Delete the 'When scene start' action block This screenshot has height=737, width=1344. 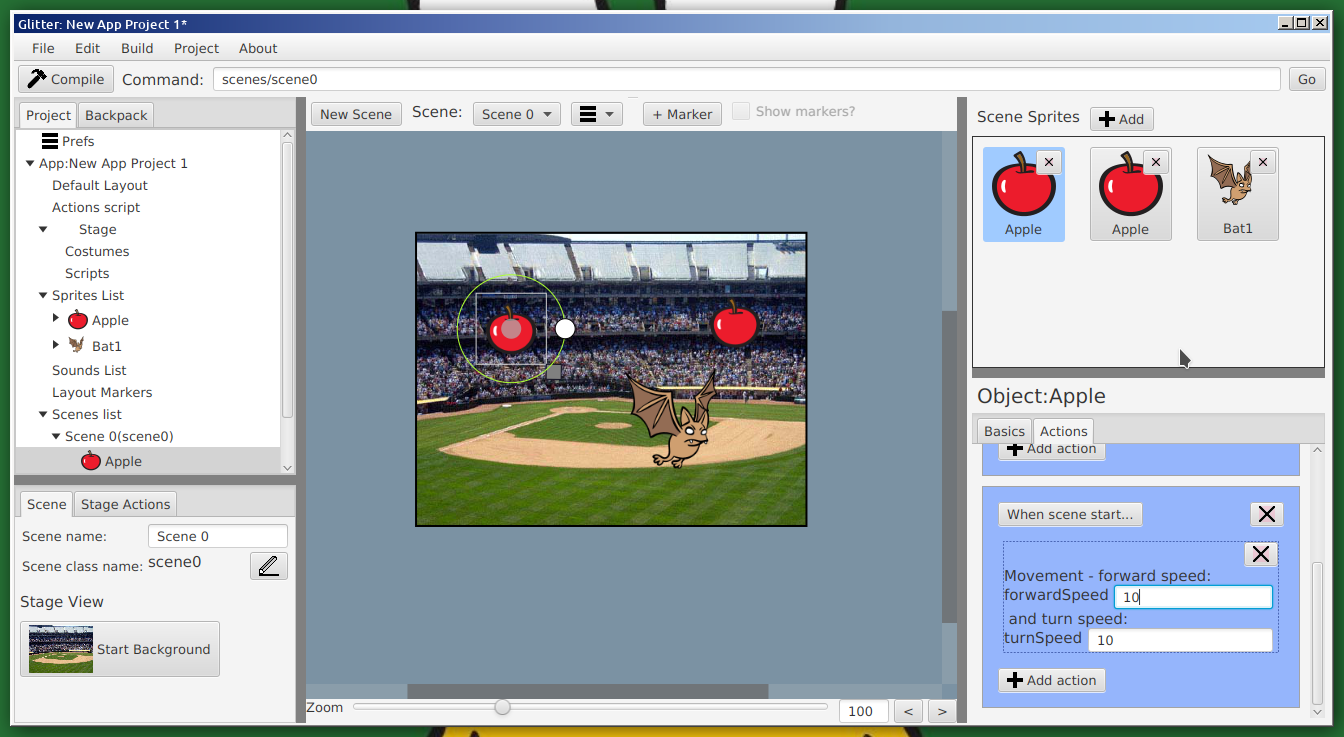pos(1266,514)
